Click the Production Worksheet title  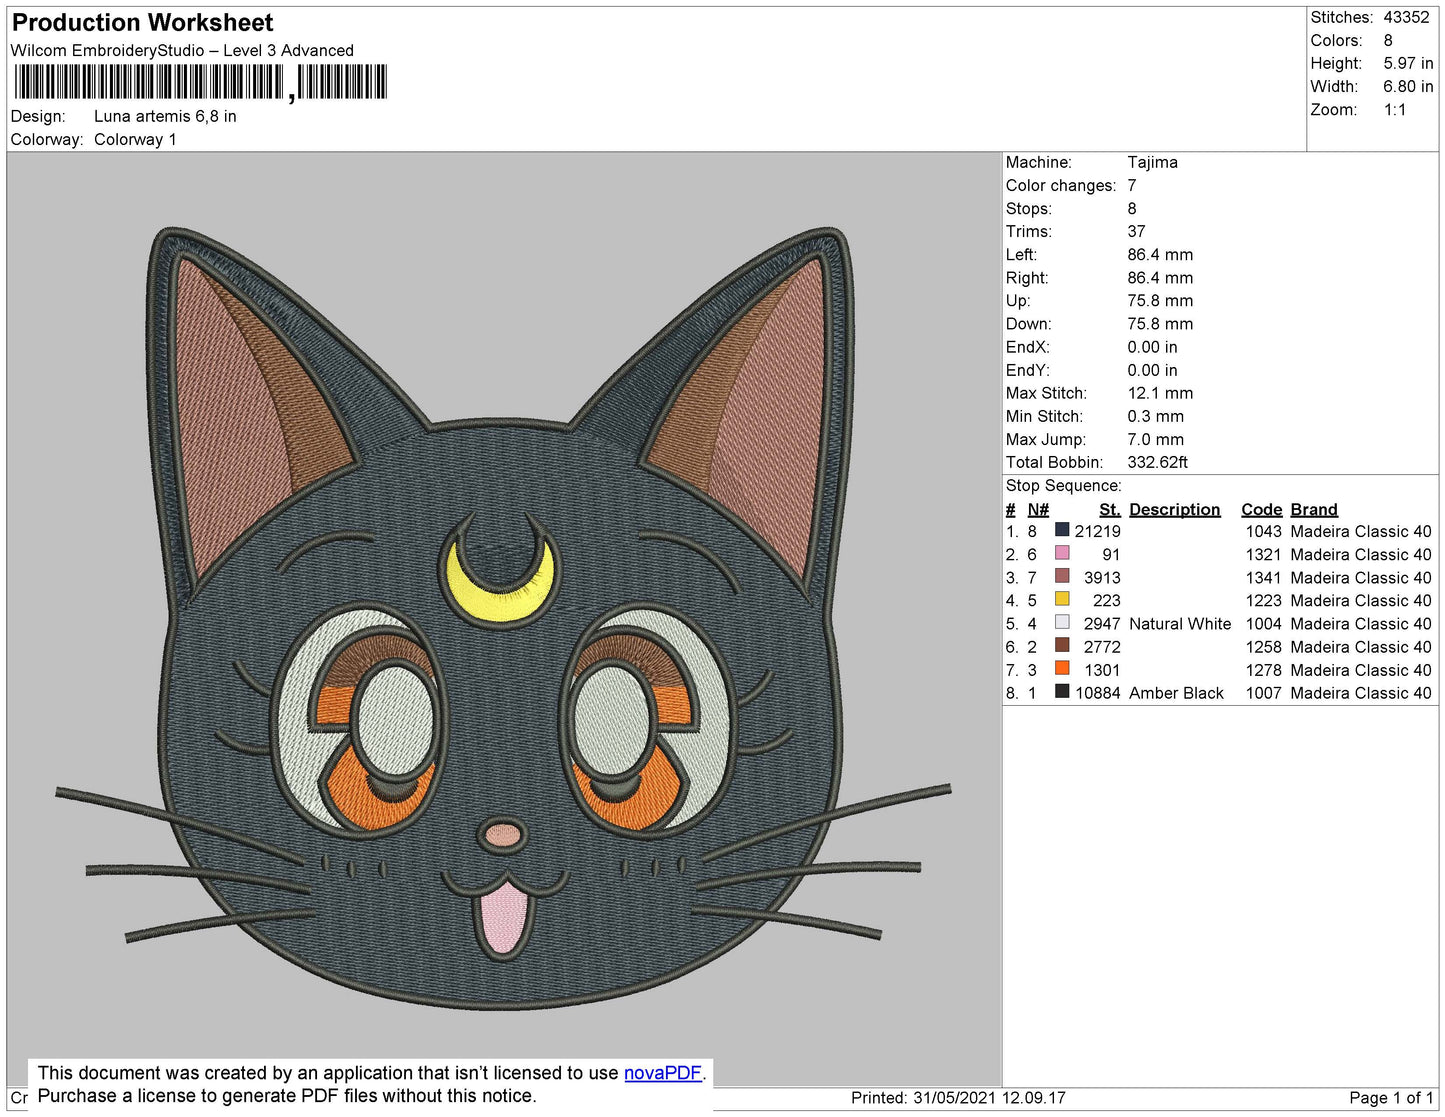pyautogui.click(x=142, y=22)
